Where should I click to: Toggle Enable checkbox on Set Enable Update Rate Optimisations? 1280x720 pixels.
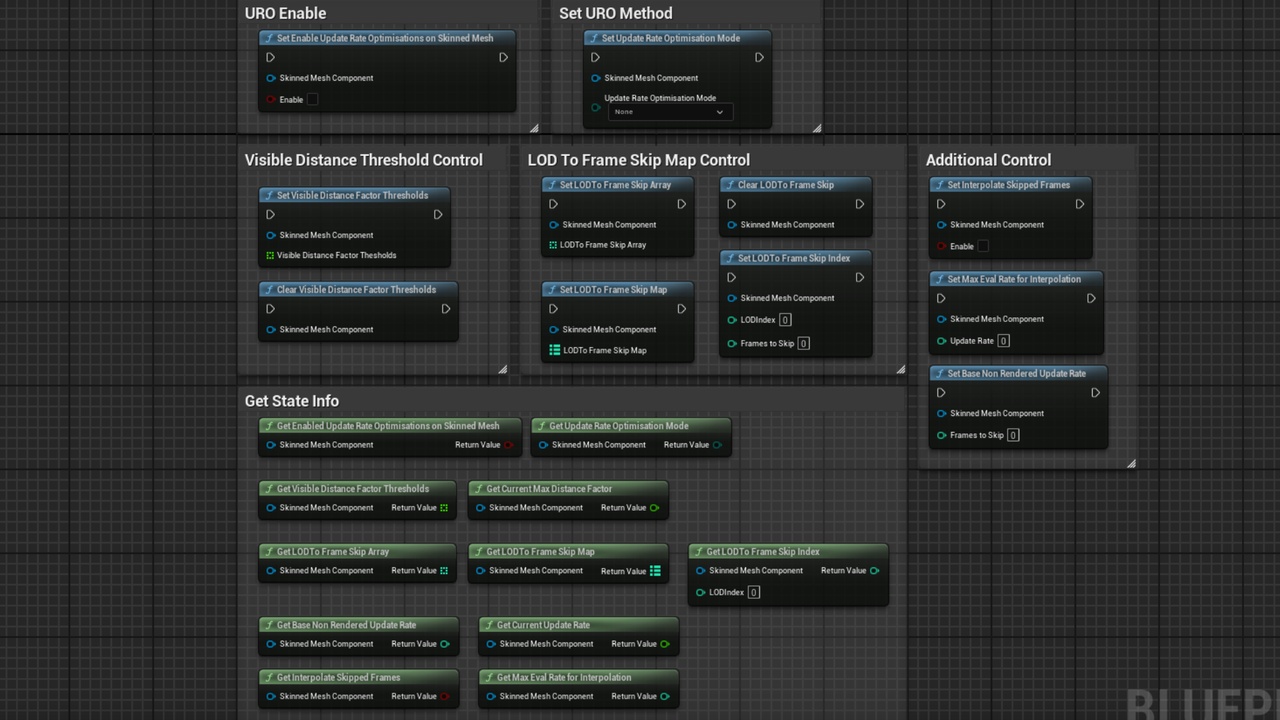(x=312, y=100)
